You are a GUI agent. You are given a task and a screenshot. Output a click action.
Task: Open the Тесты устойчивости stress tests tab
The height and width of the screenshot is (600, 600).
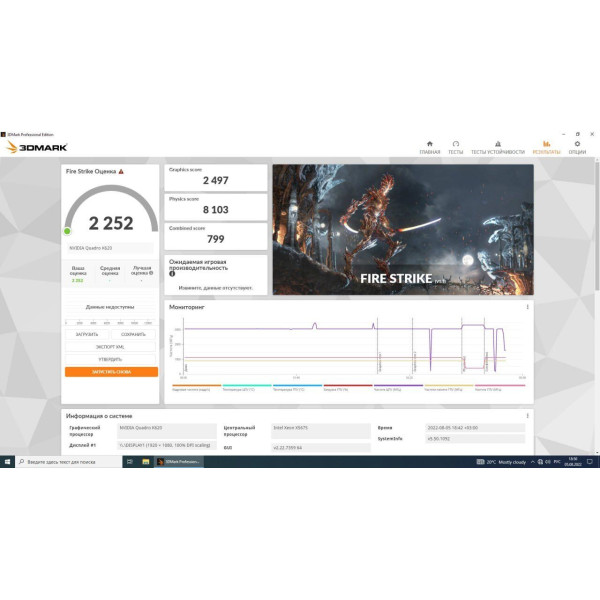pyautogui.click(x=497, y=147)
